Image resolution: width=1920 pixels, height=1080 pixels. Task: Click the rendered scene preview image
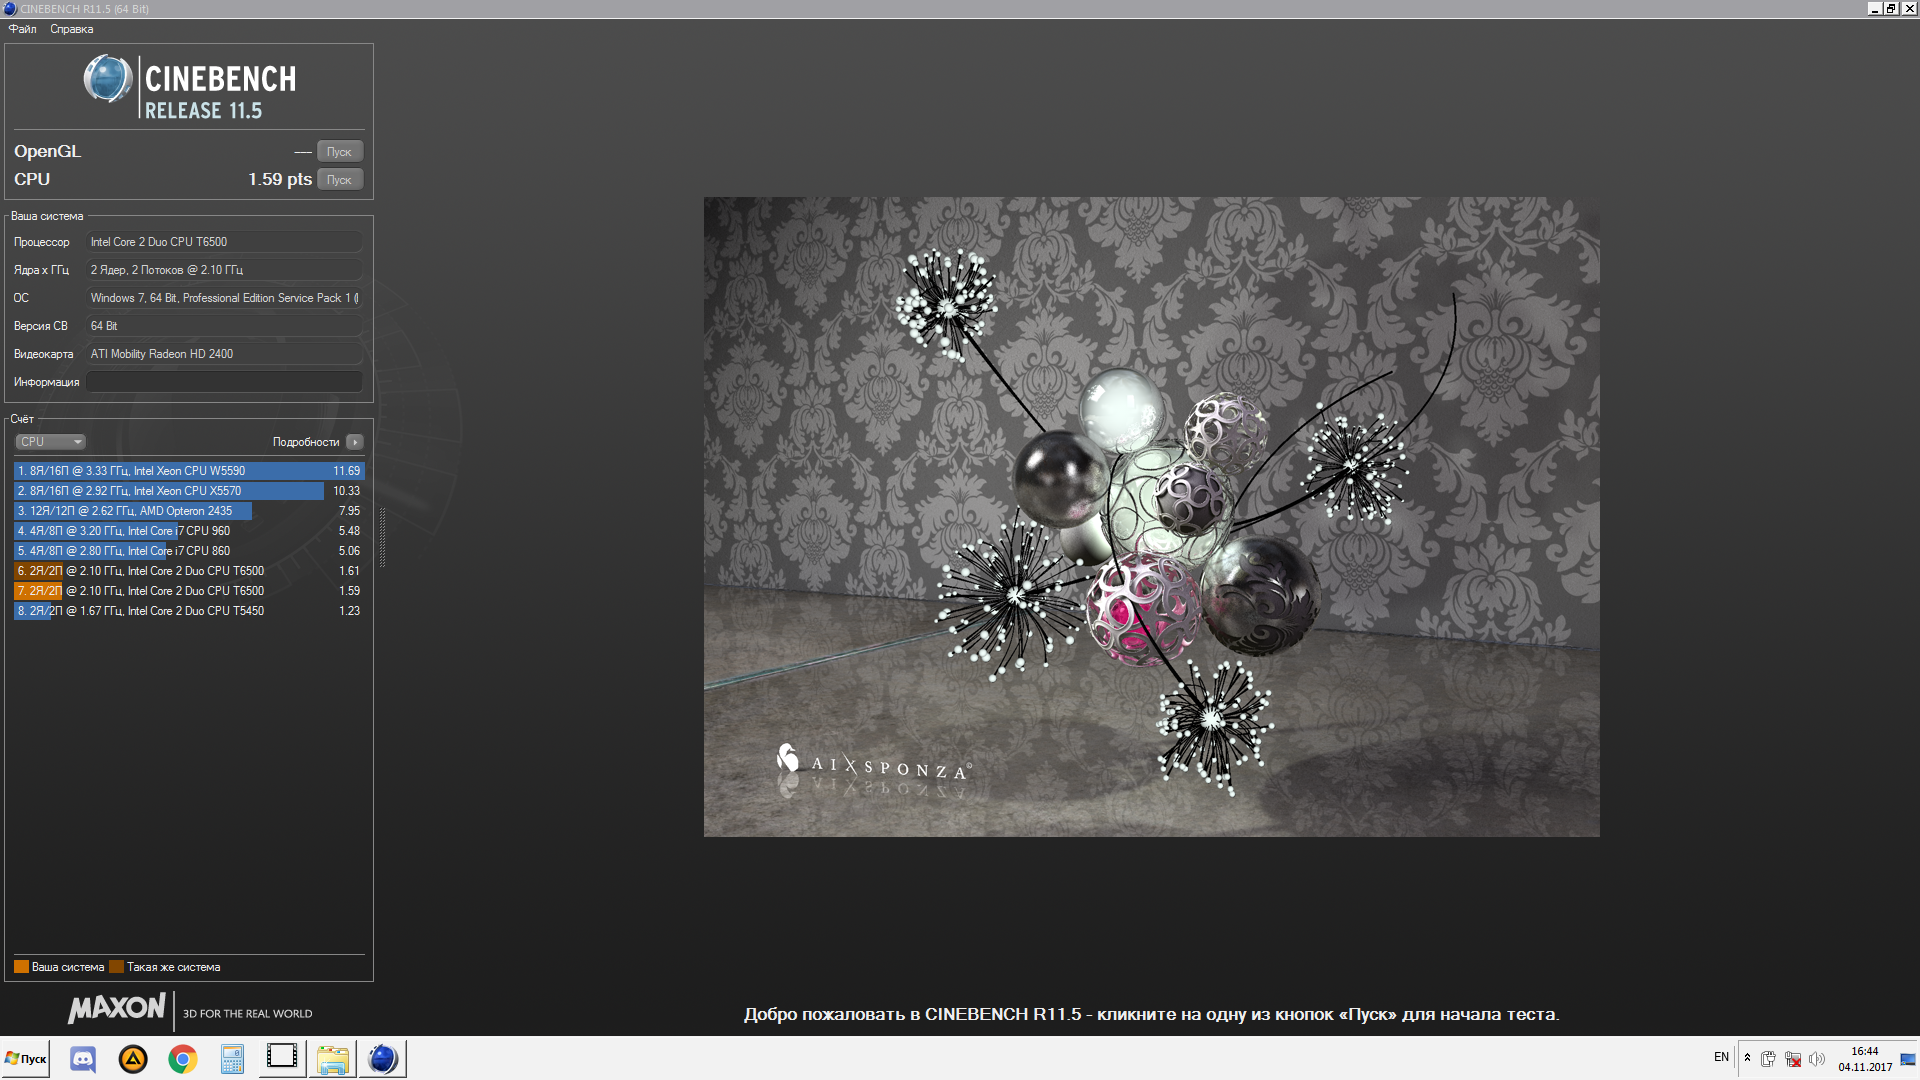[x=1151, y=517]
